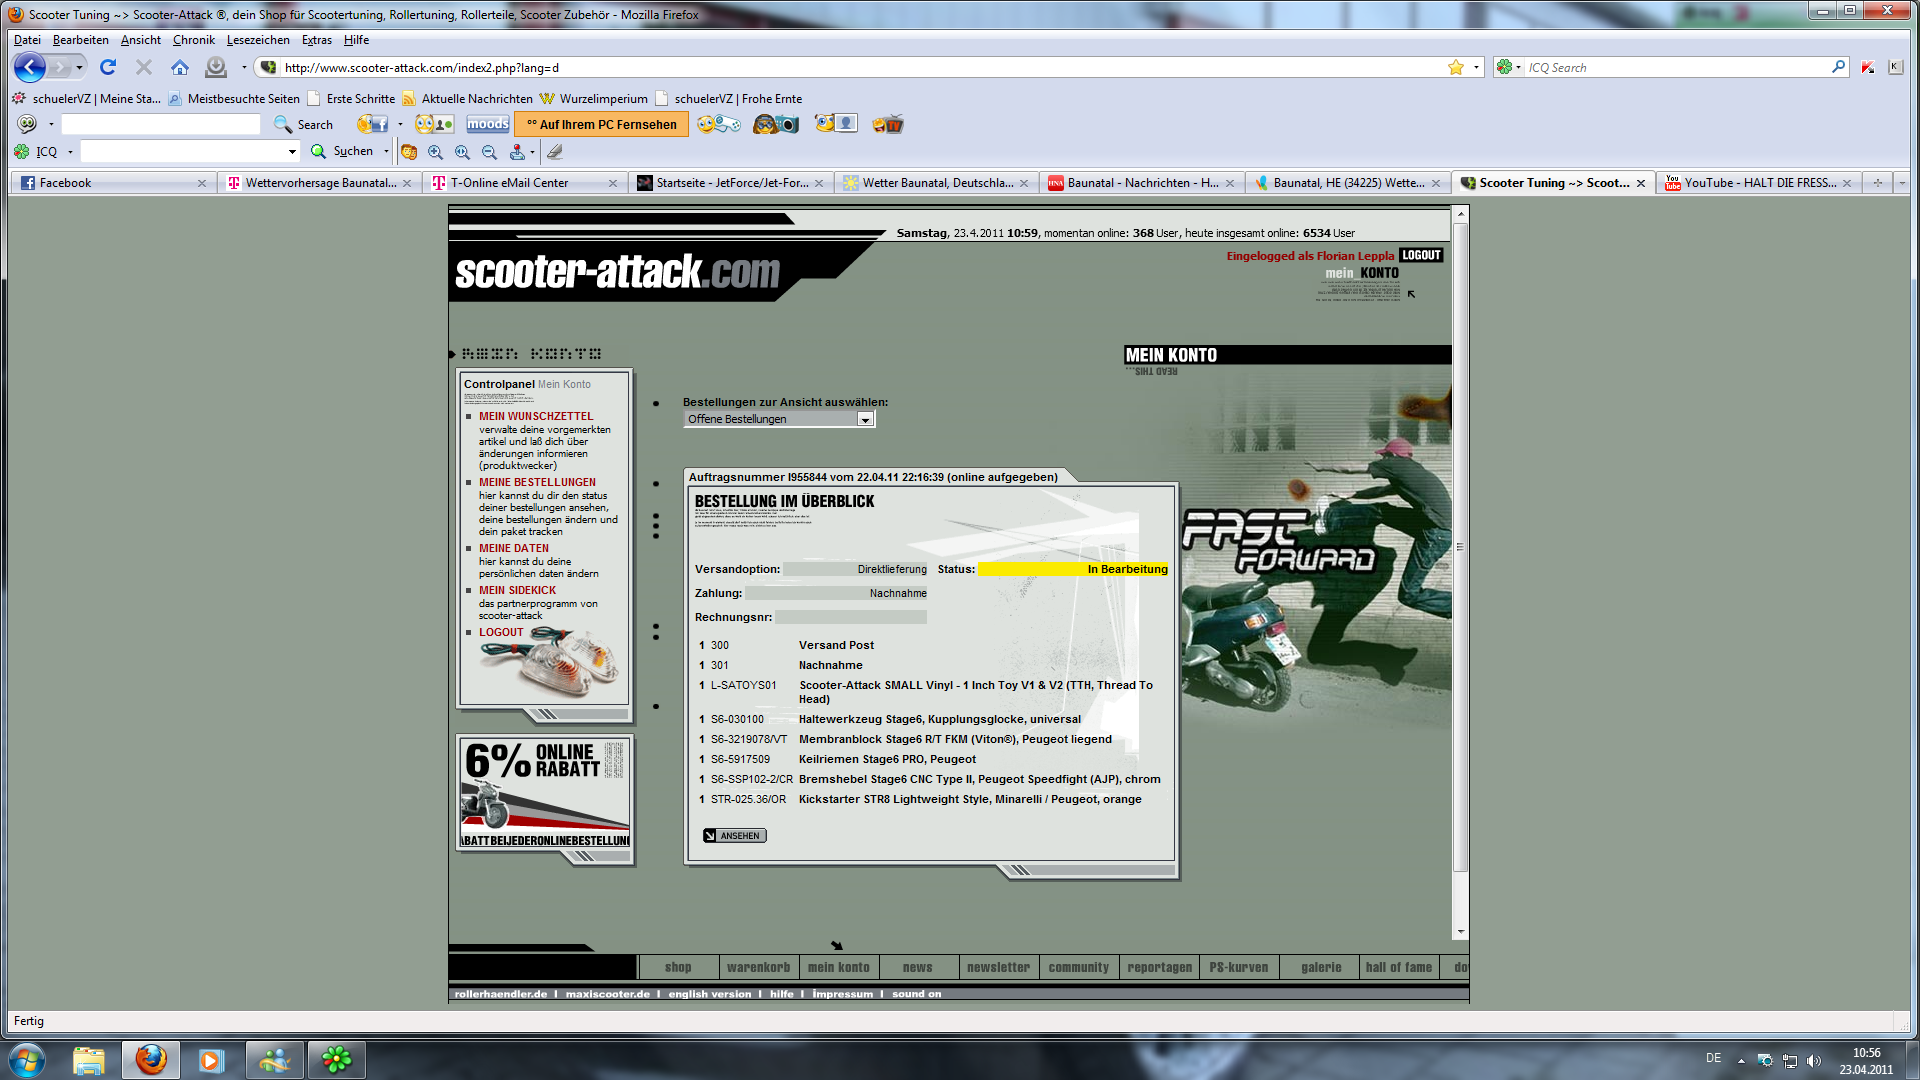
Task: Open the Lesezeichen menu
Action: point(258,40)
